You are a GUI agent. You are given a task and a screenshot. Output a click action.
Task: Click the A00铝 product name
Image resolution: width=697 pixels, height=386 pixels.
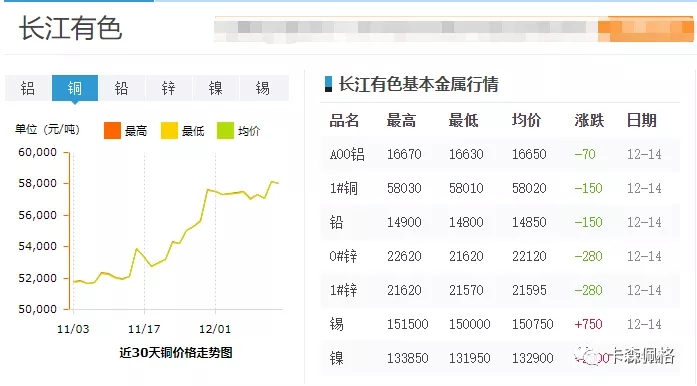347,154
